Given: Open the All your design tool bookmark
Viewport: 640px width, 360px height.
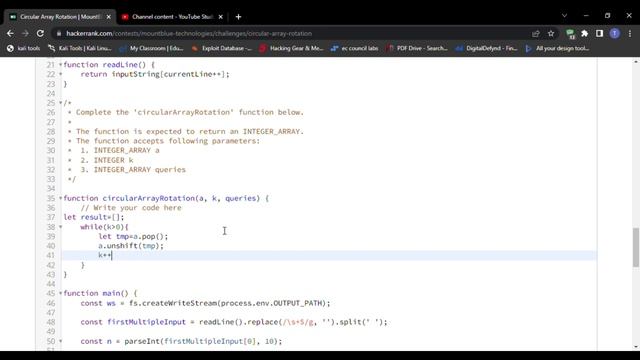Looking at the screenshot, I should pos(557,48).
